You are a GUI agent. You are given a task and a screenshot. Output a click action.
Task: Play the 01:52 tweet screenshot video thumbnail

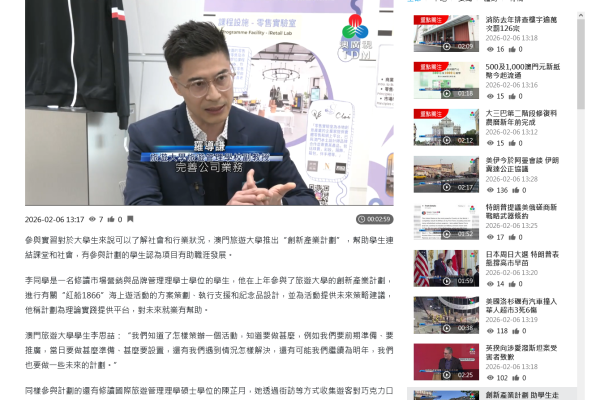[446, 222]
